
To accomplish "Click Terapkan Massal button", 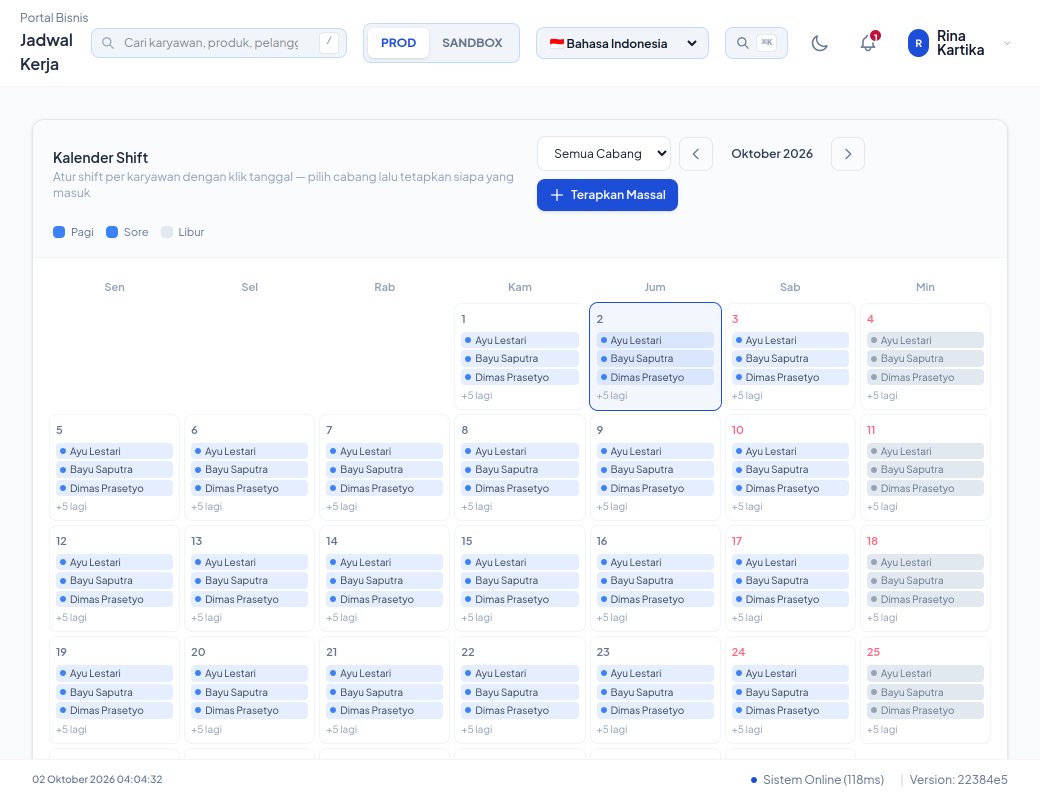I will [x=607, y=195].
